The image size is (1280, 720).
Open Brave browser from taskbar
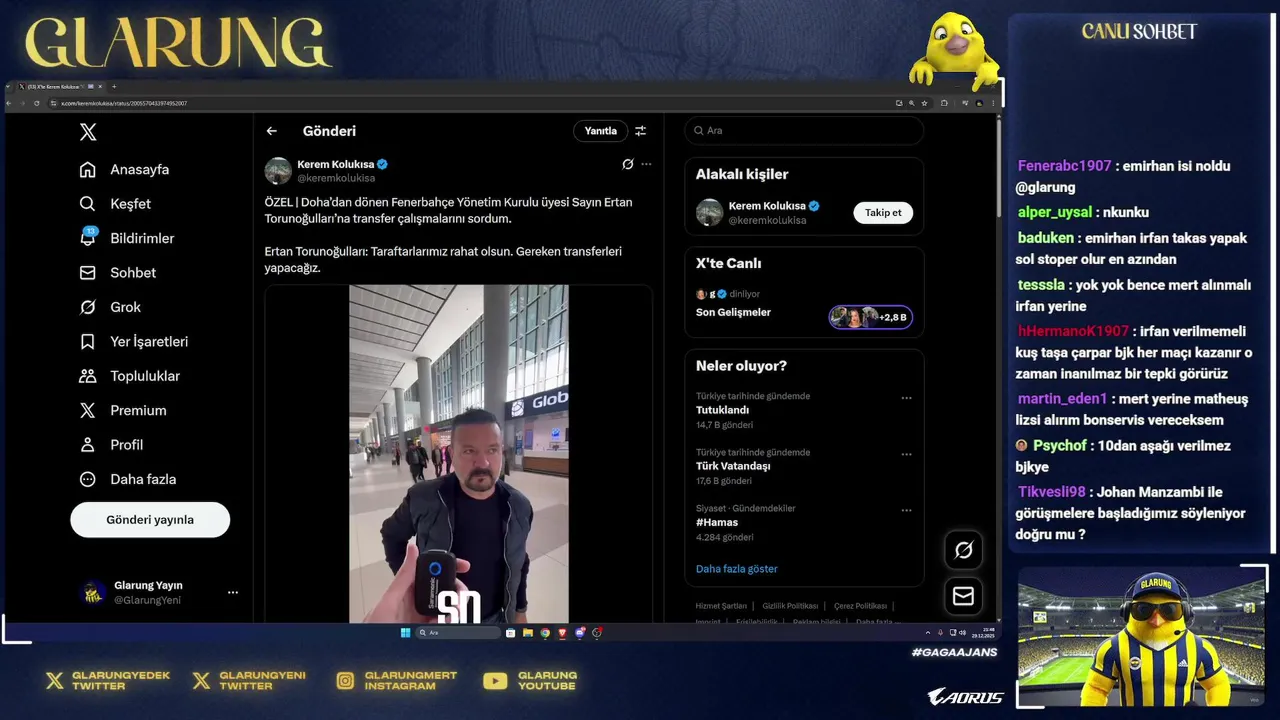point(562,632)
